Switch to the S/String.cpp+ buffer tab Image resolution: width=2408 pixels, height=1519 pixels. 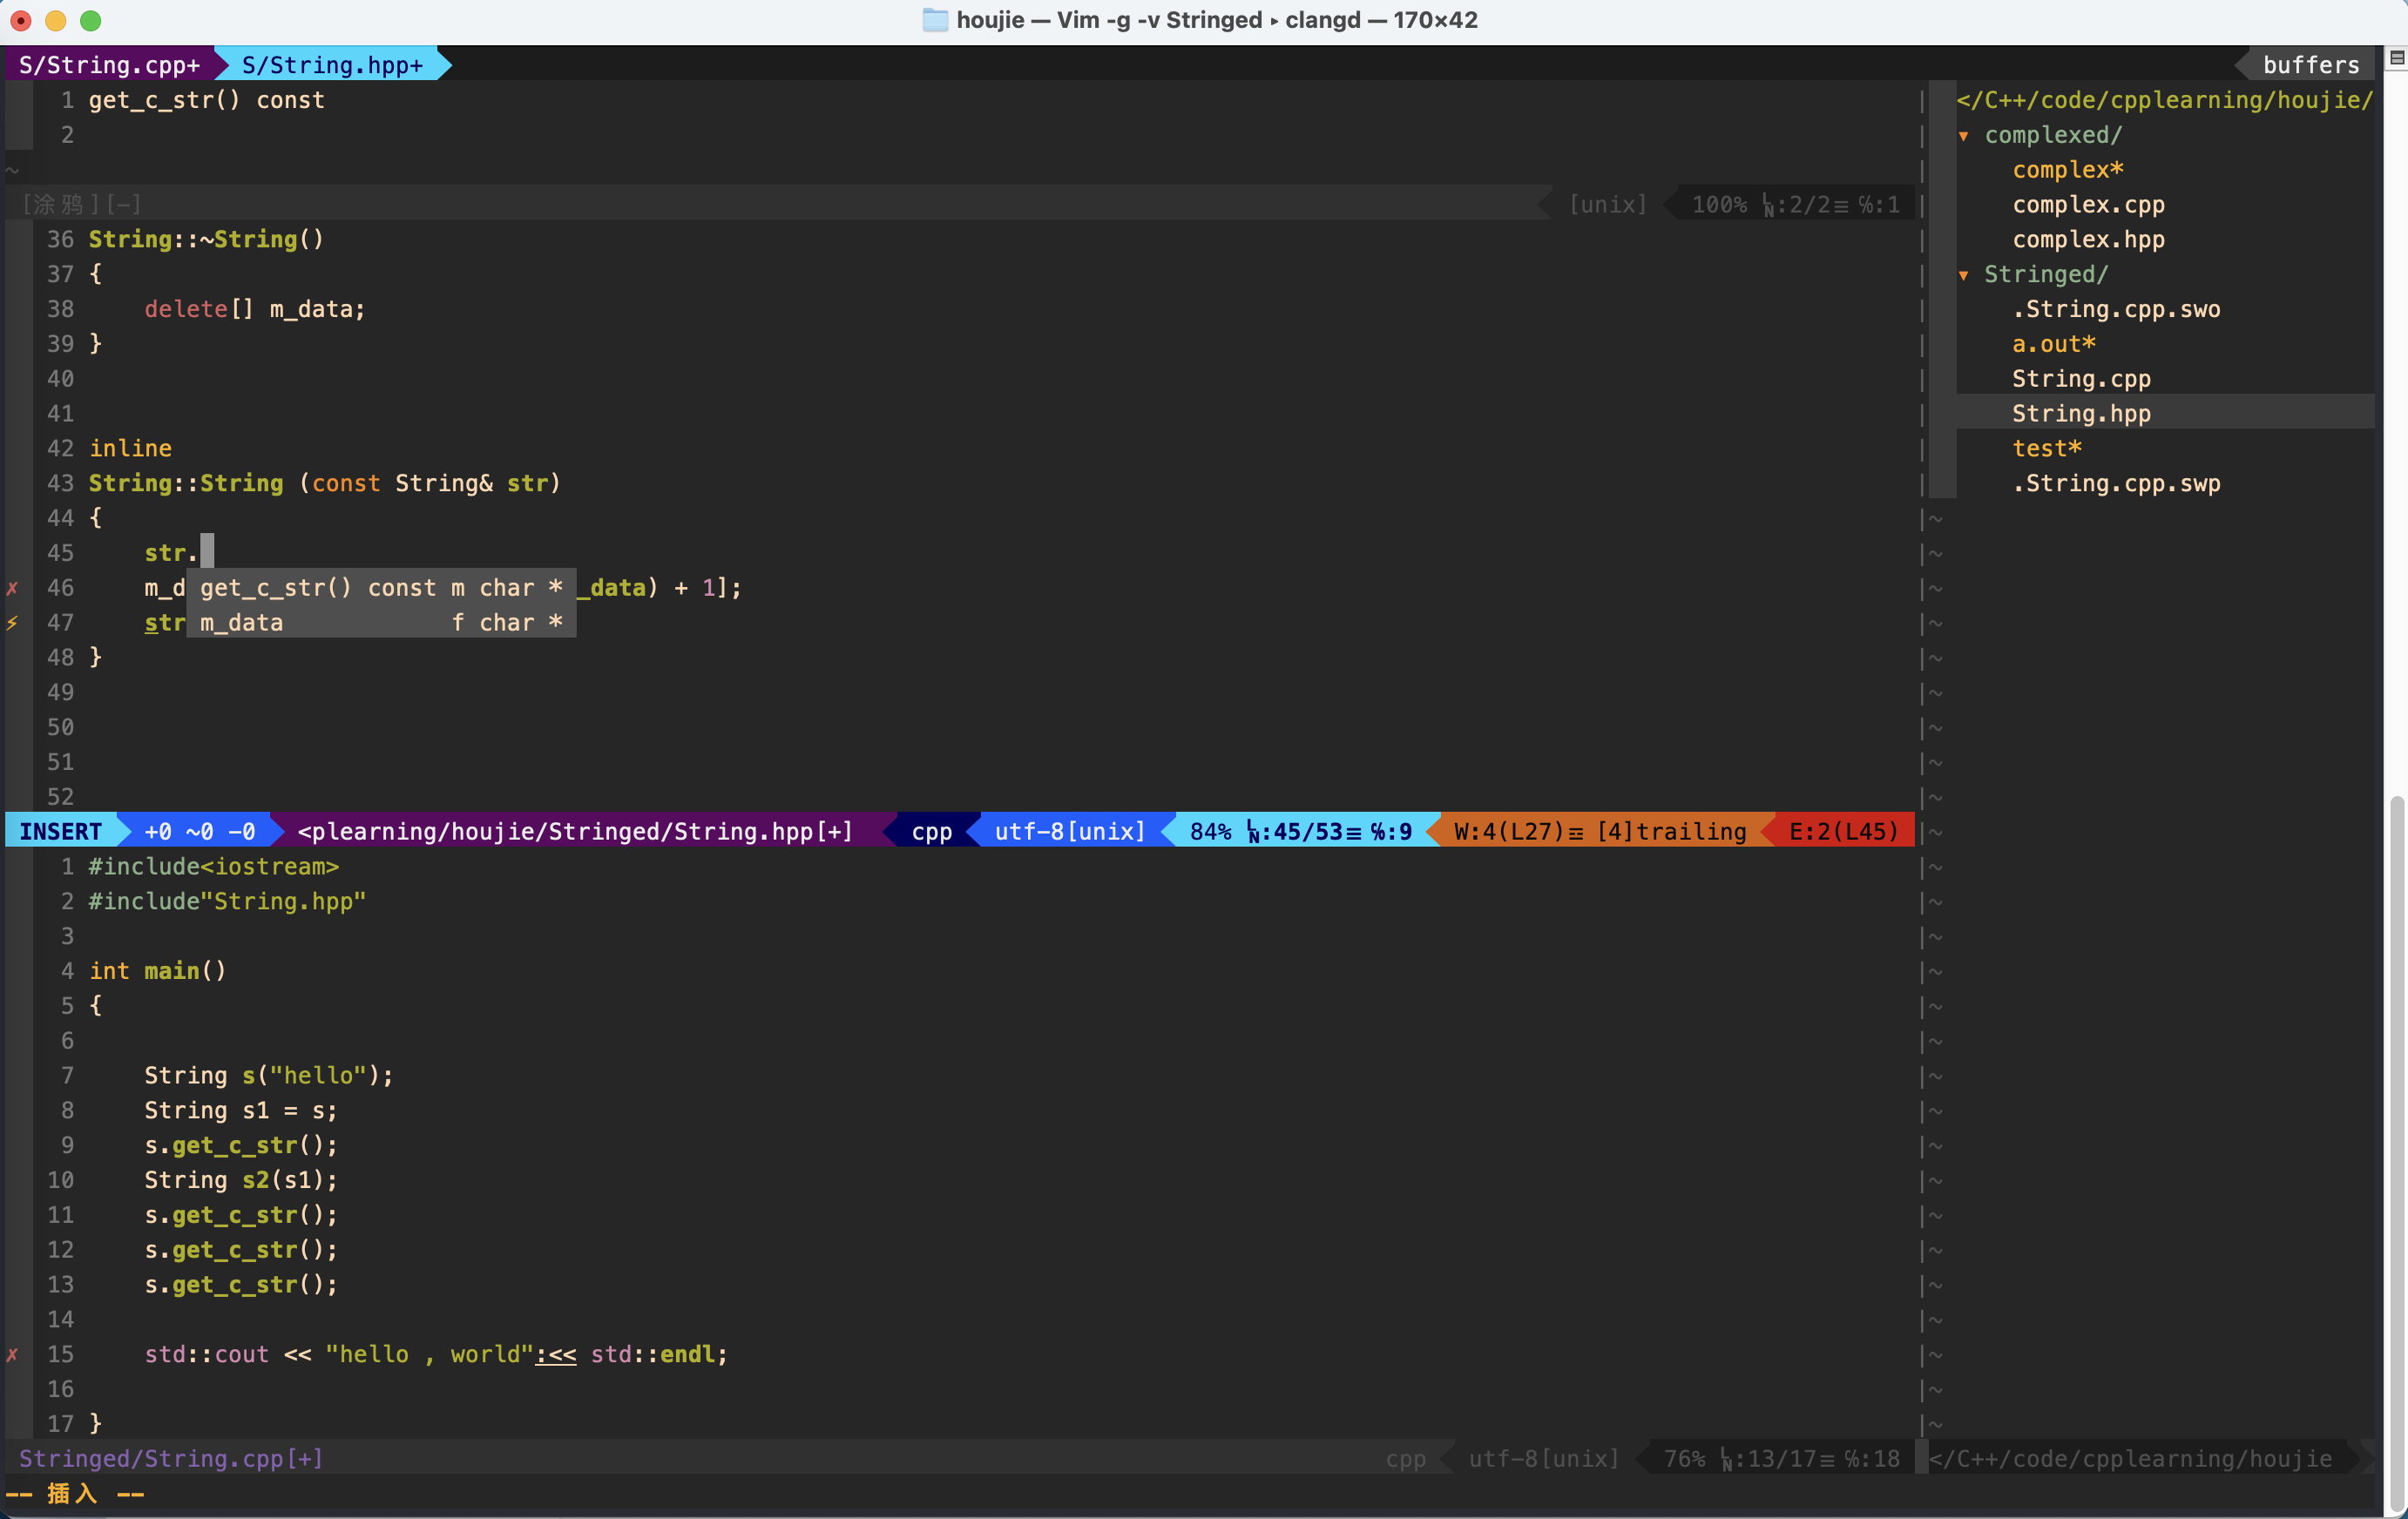(x=109, y=65)
